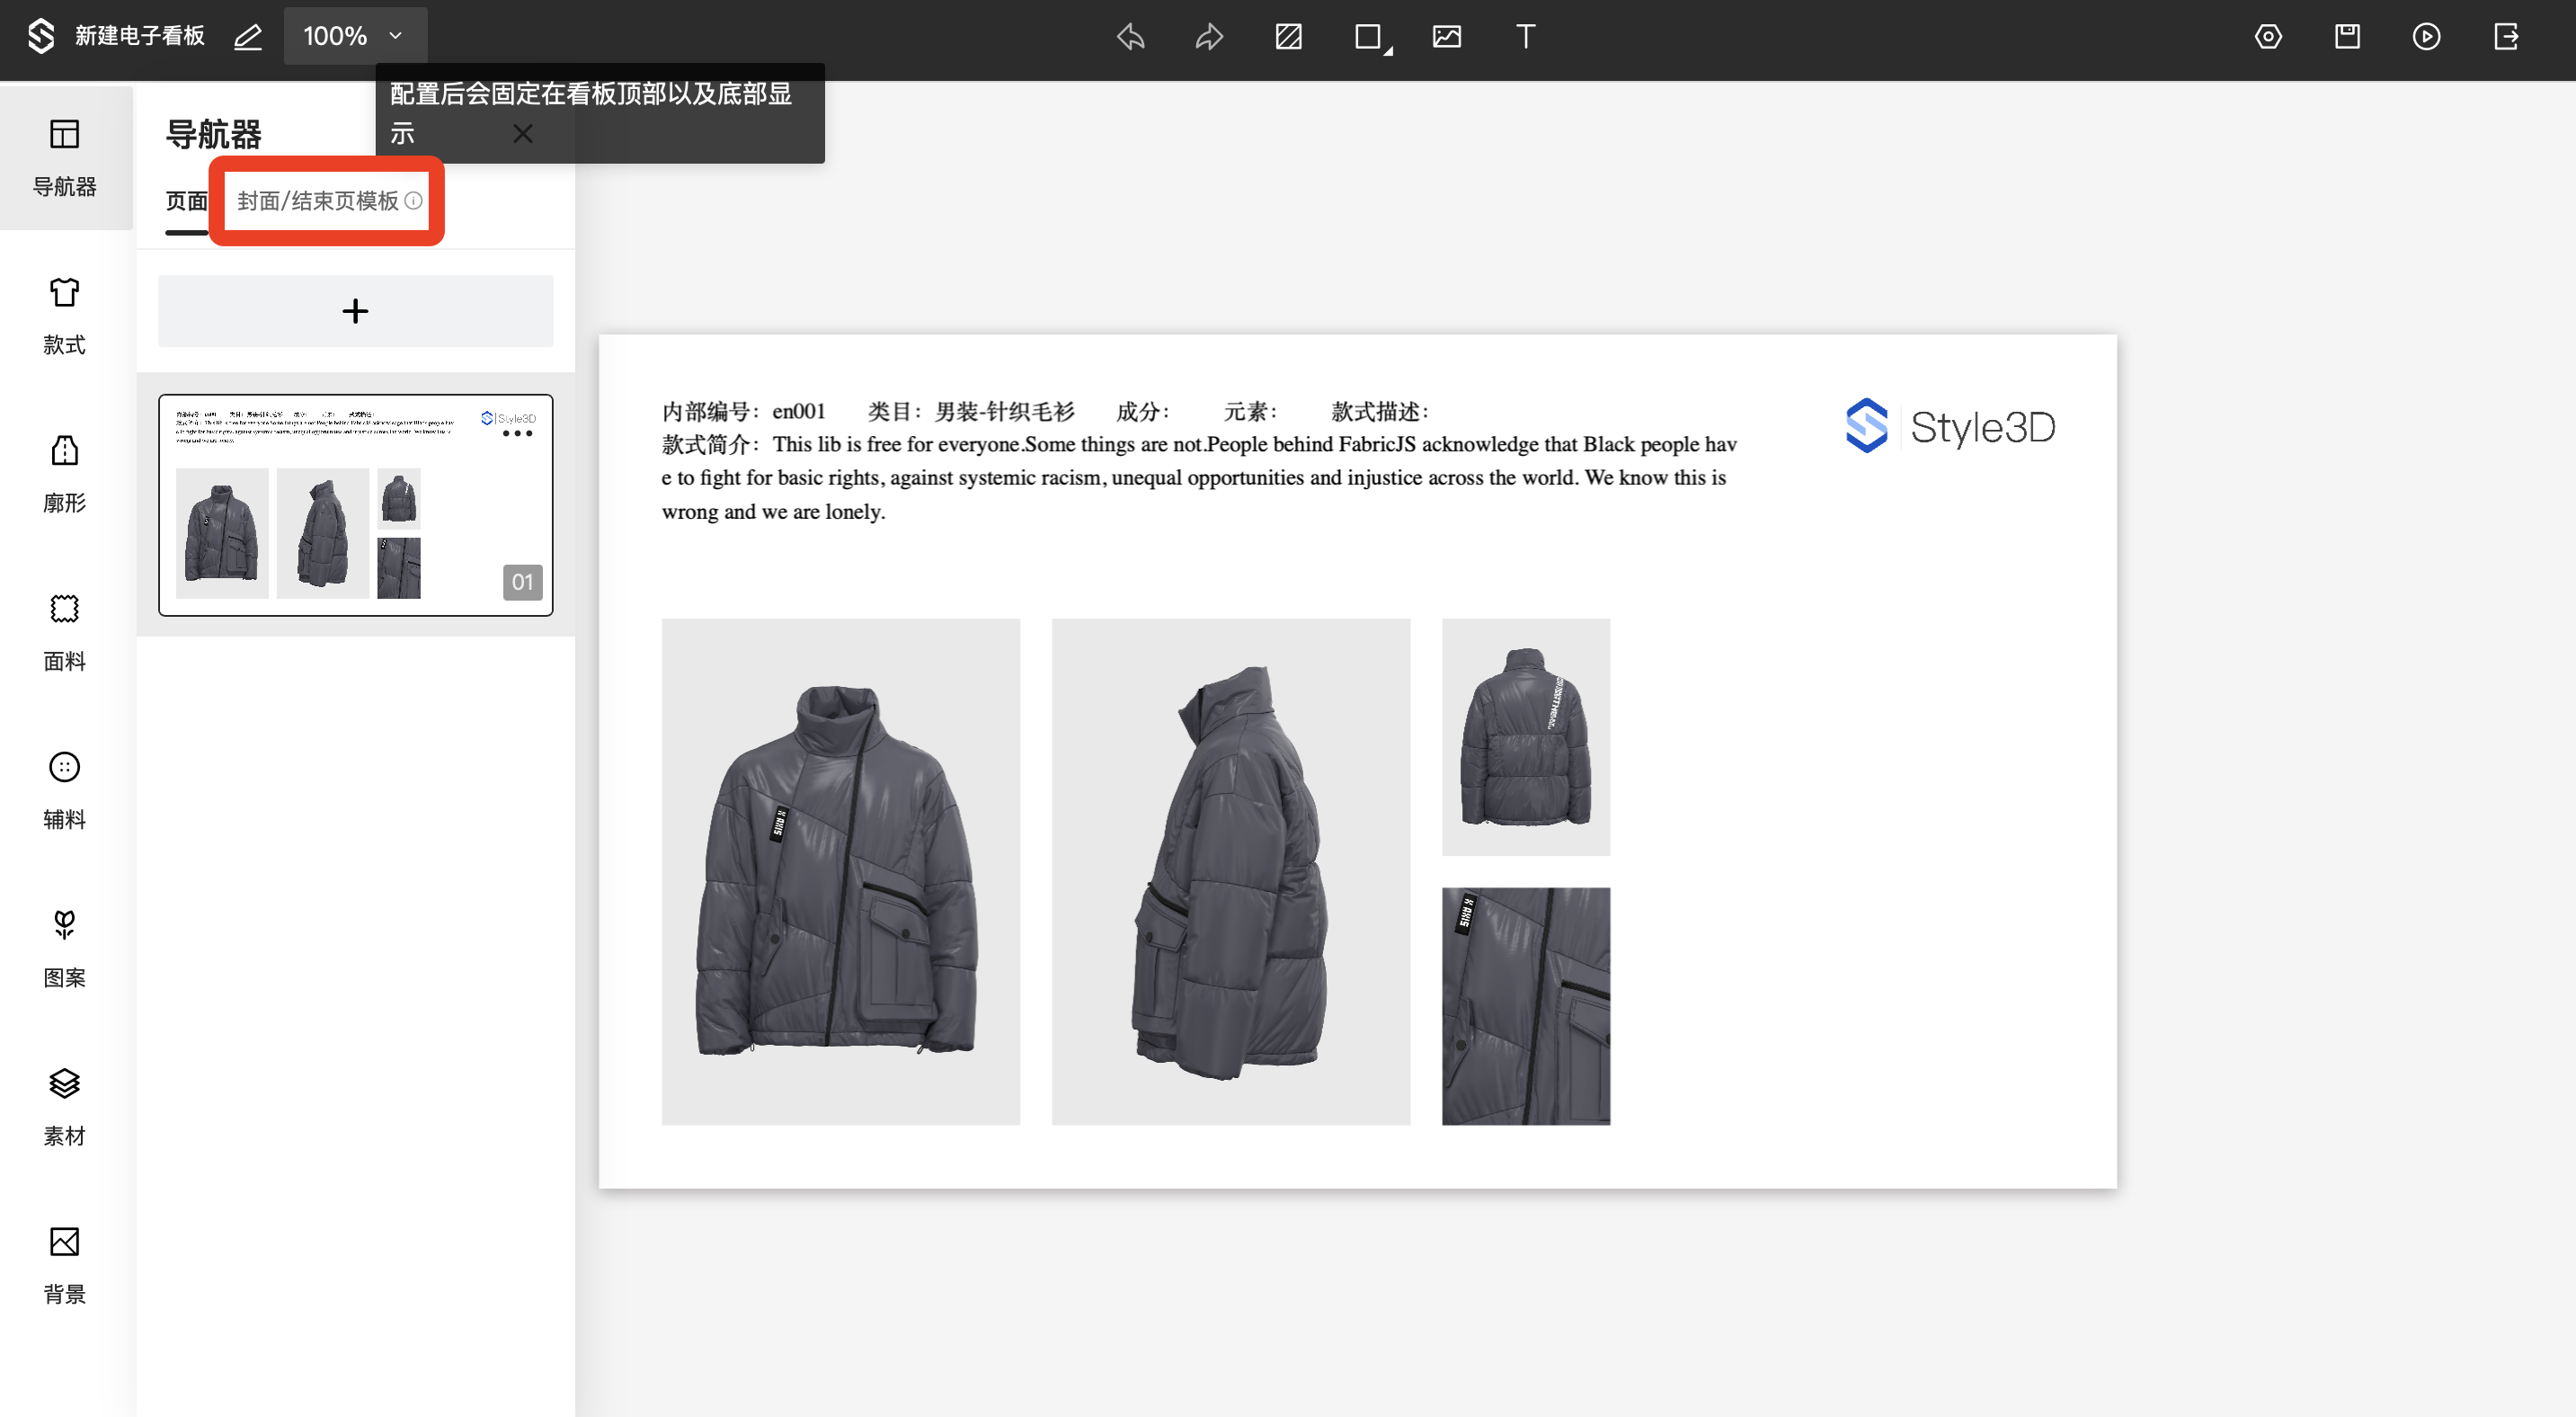Open page 01 thumbnail more options menu
2576x1417 pixels.
pos(517,434)
